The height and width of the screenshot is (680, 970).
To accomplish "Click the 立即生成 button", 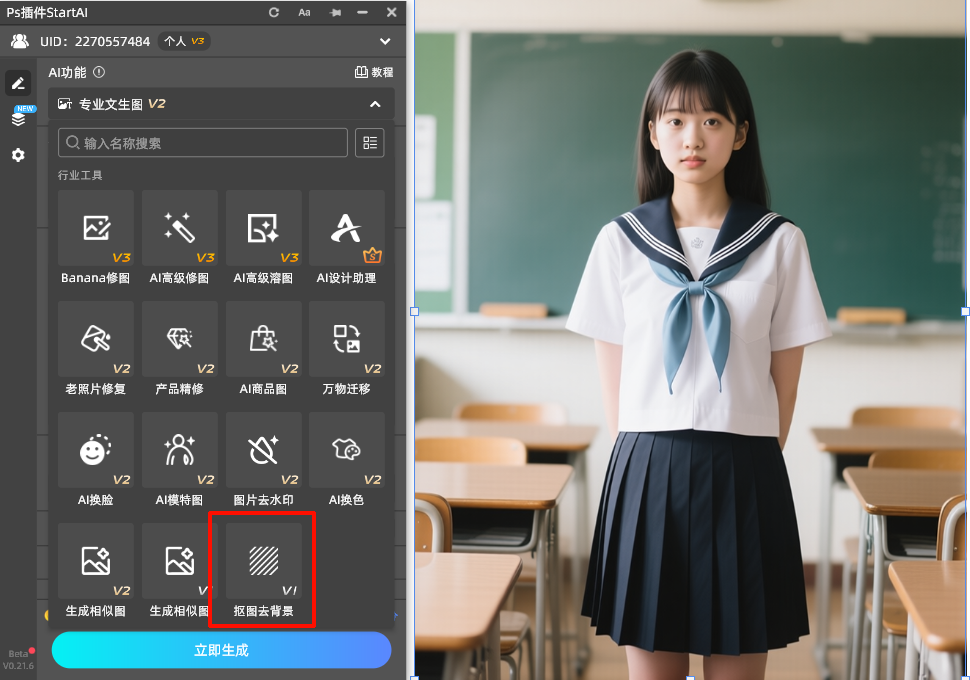I will point(221,650).
